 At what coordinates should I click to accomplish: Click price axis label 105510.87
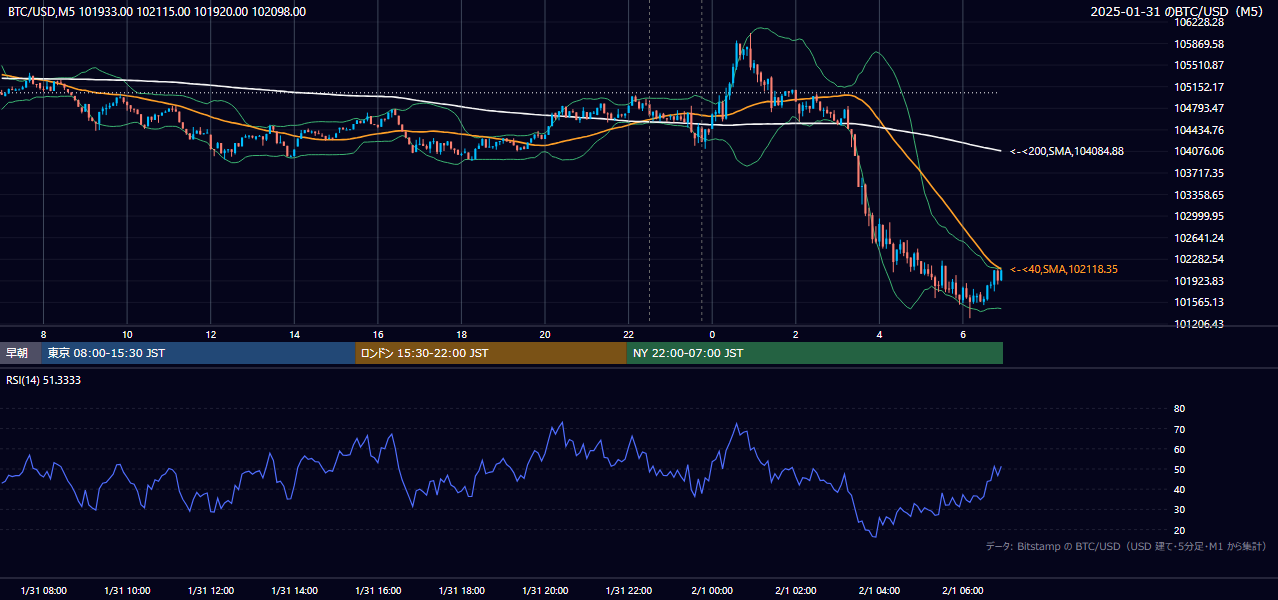(1200, 65)
